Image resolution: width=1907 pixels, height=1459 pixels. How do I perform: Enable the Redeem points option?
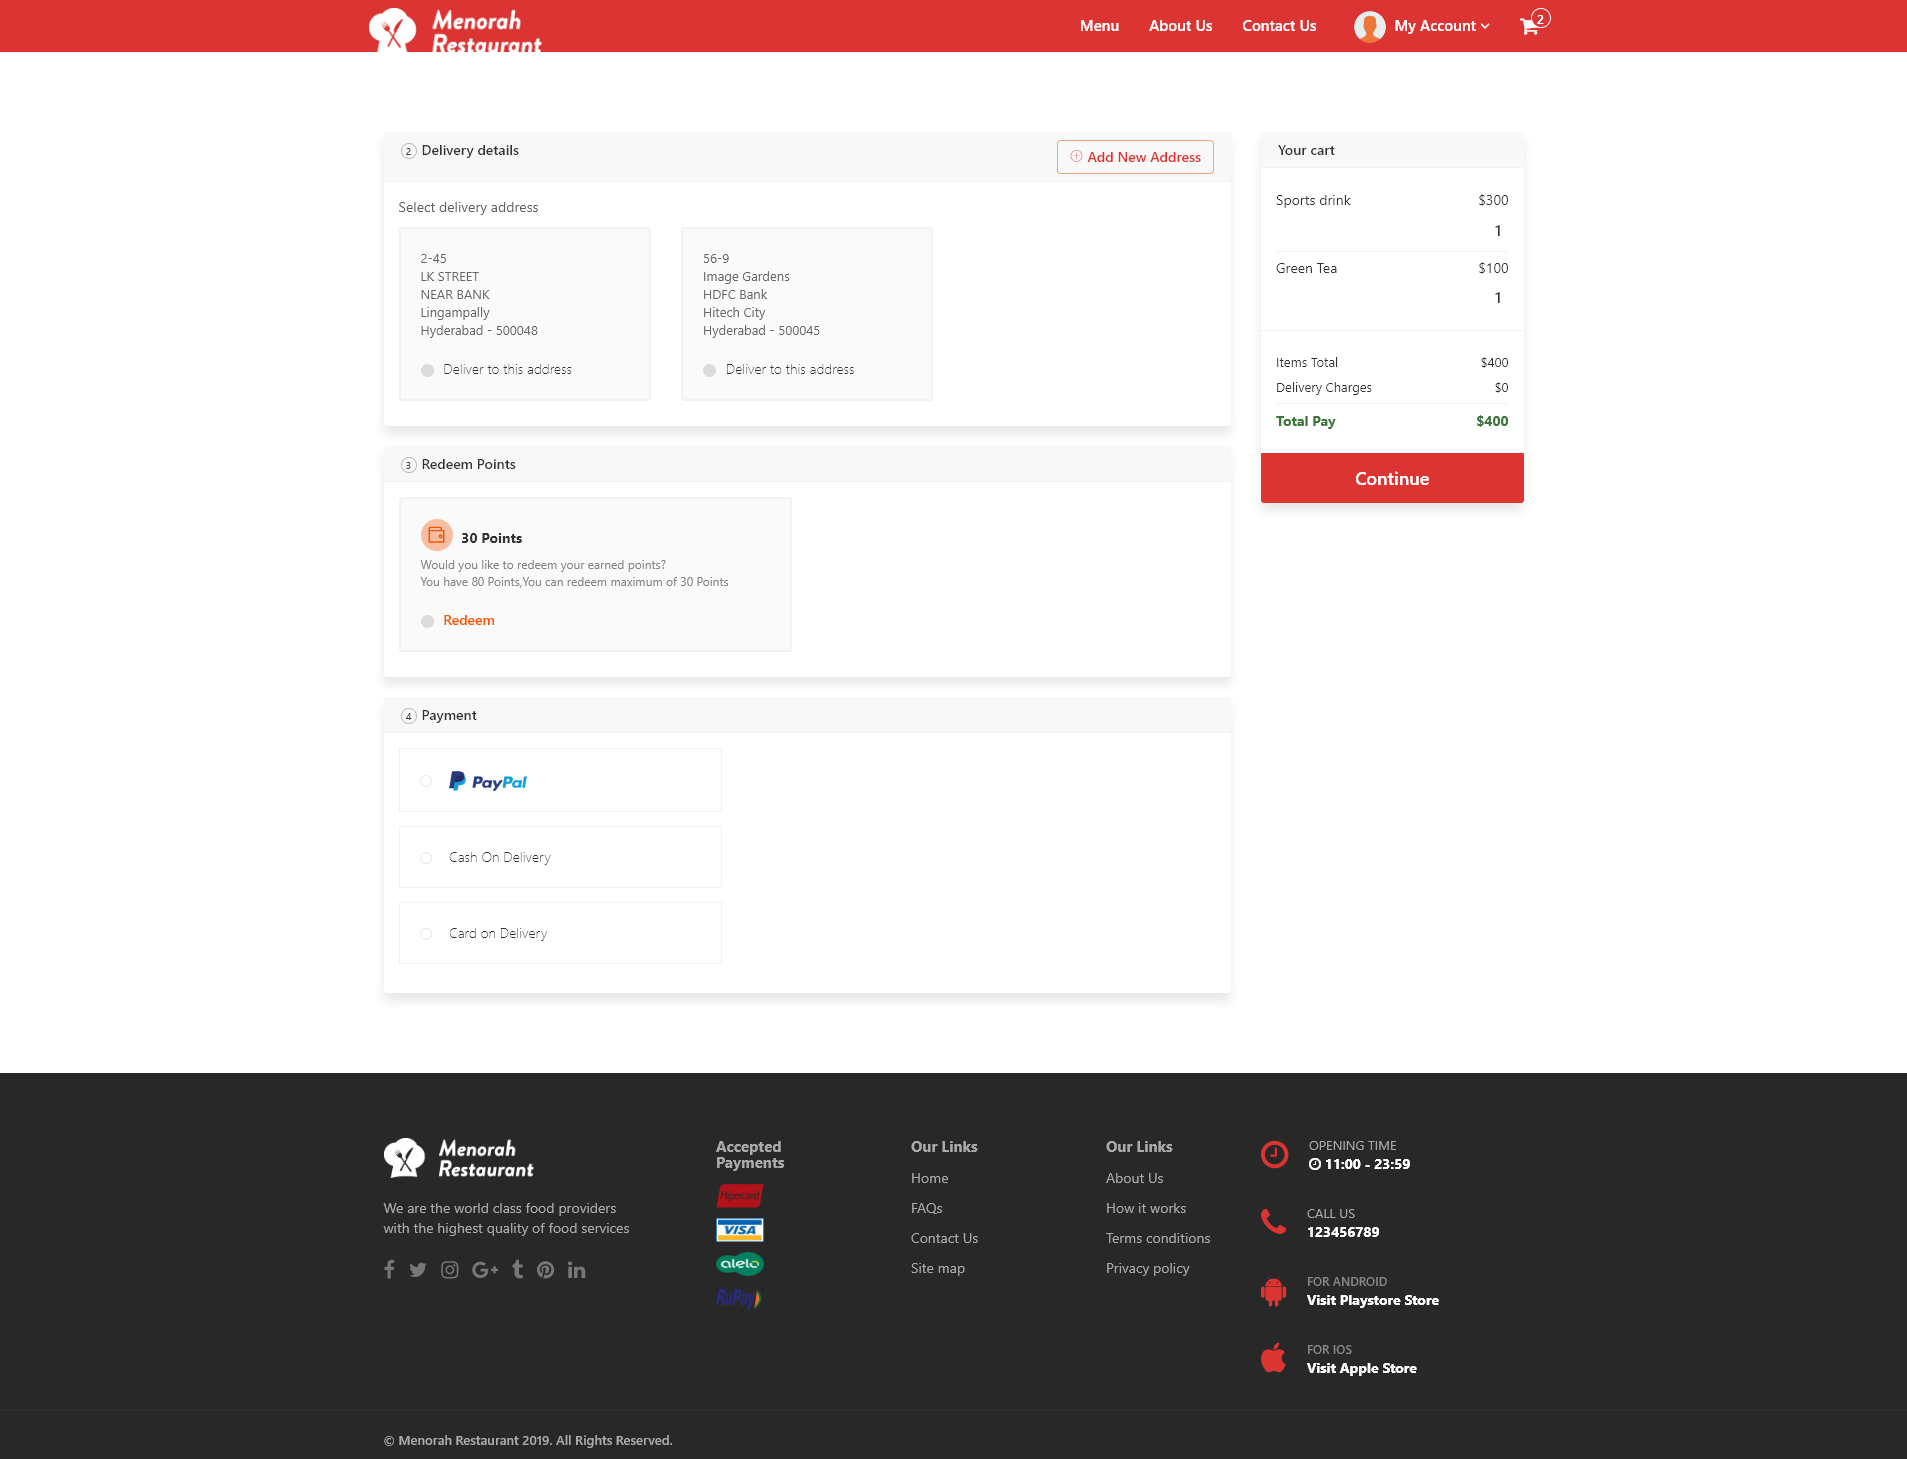pos(427,621)
